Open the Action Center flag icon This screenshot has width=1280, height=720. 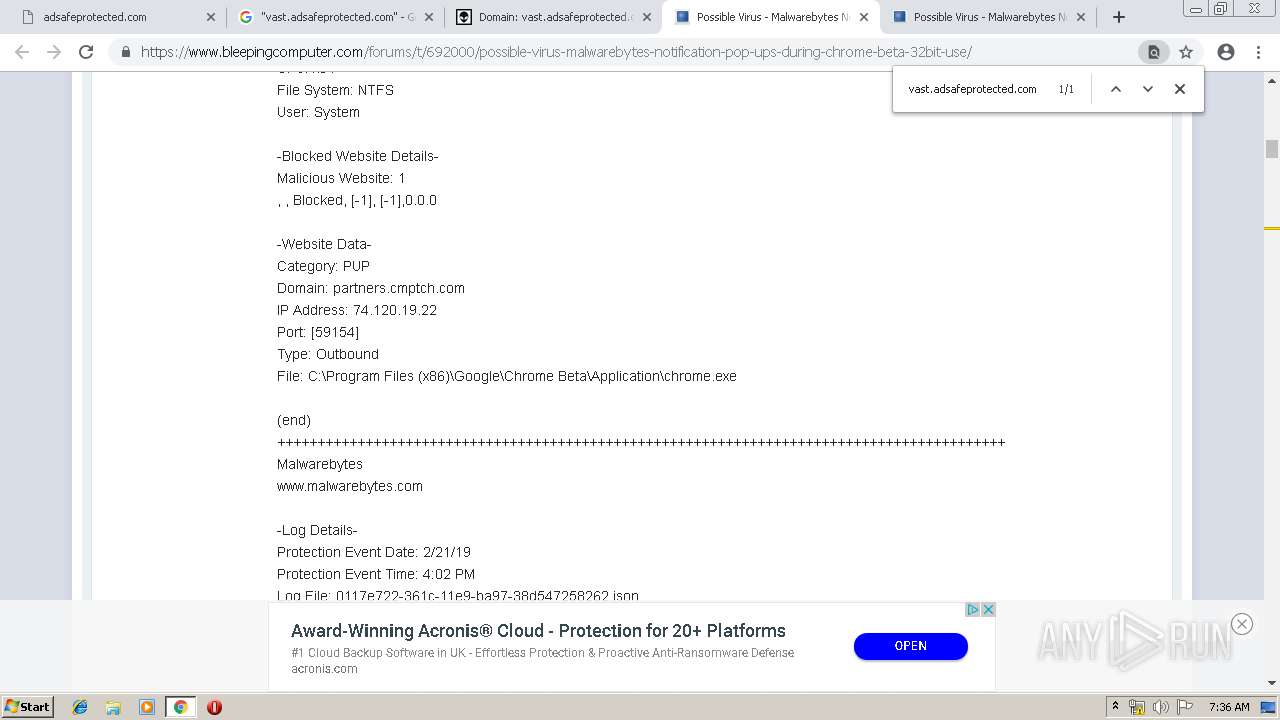coord(1183,707)
